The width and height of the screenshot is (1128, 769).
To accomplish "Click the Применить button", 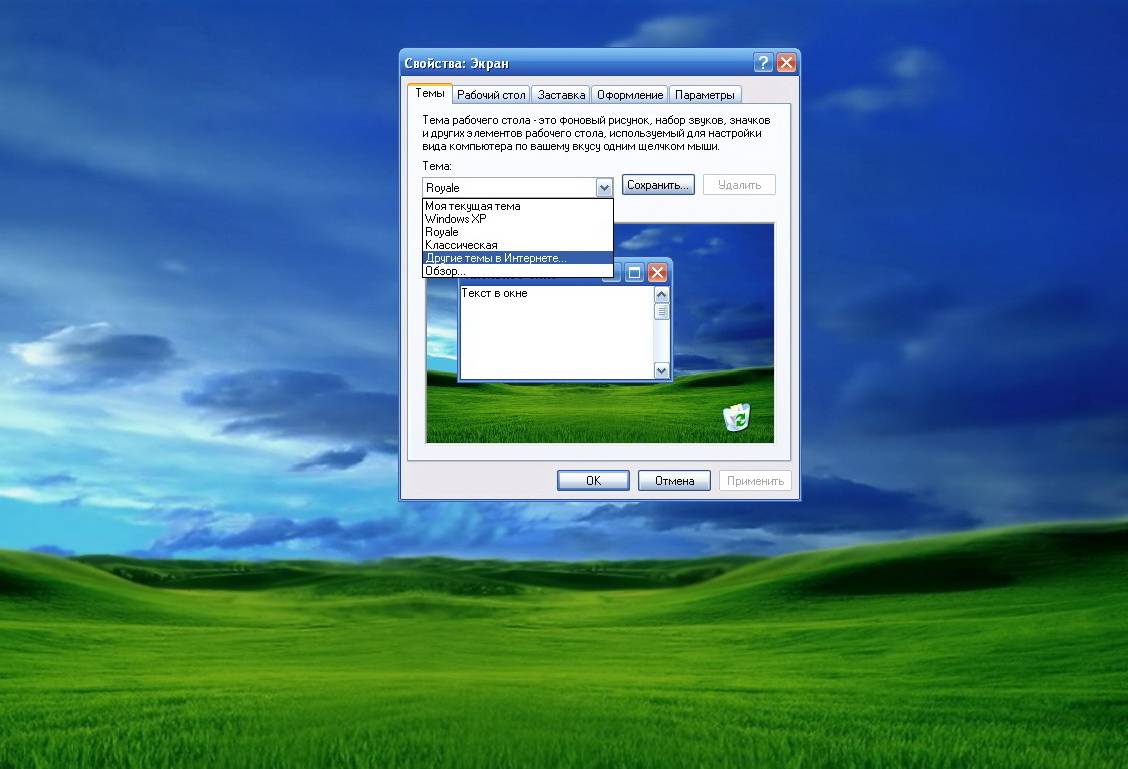I will tap(755, 481).
